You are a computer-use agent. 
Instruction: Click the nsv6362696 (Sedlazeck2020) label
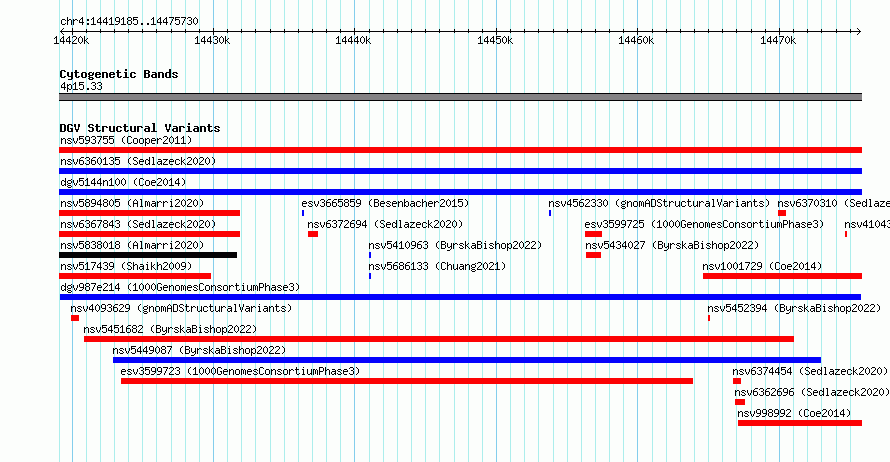812,392
